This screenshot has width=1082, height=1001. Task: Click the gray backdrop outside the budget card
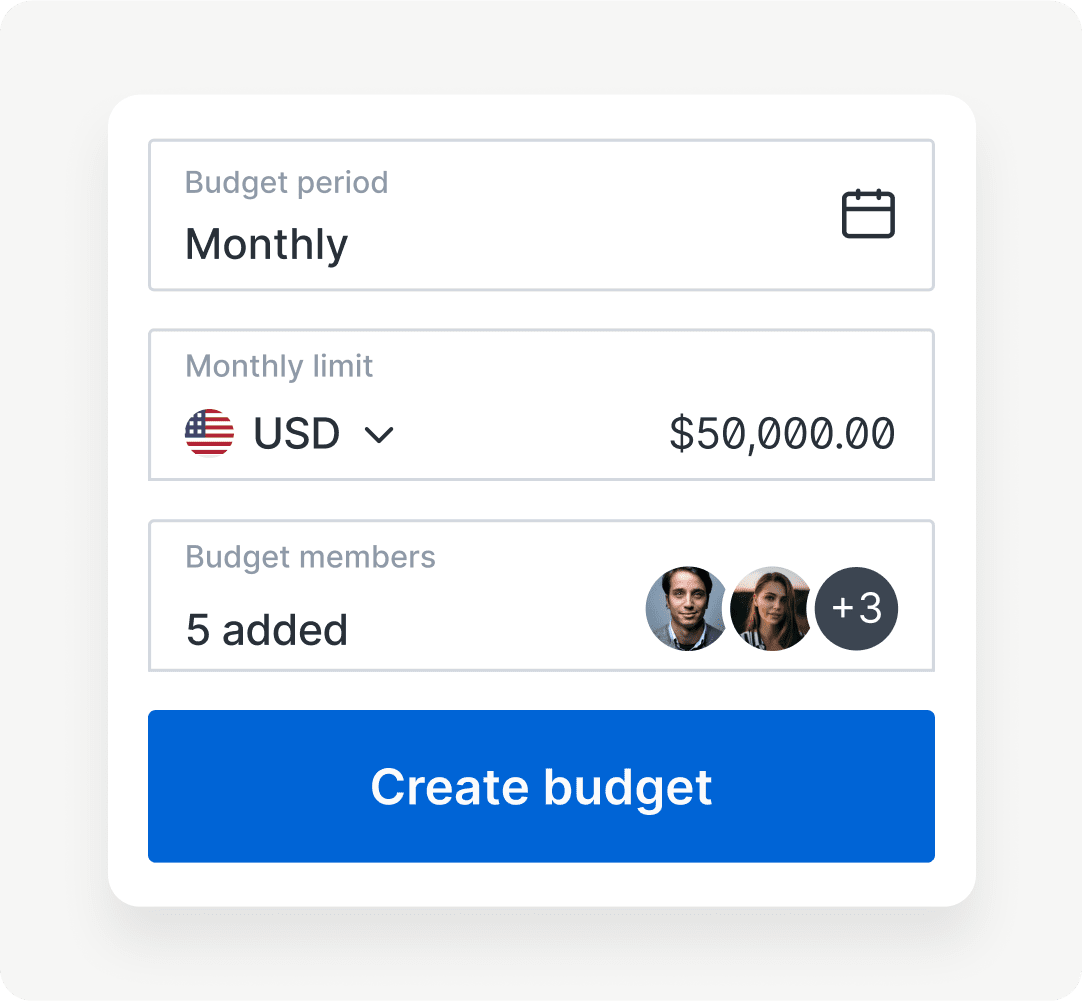pyautogui.click(x=50, y=500)
